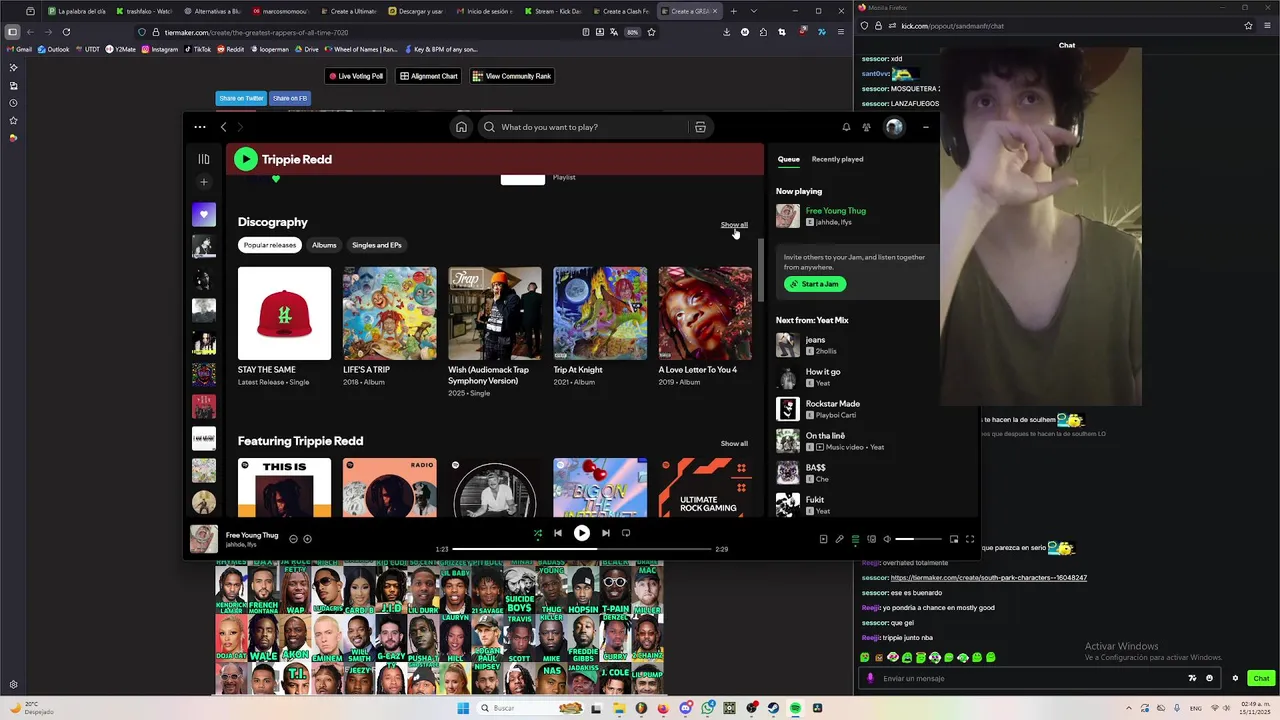Open the Trip At Knight album
The image size is (1280, 720).
(x=600, y=313)
